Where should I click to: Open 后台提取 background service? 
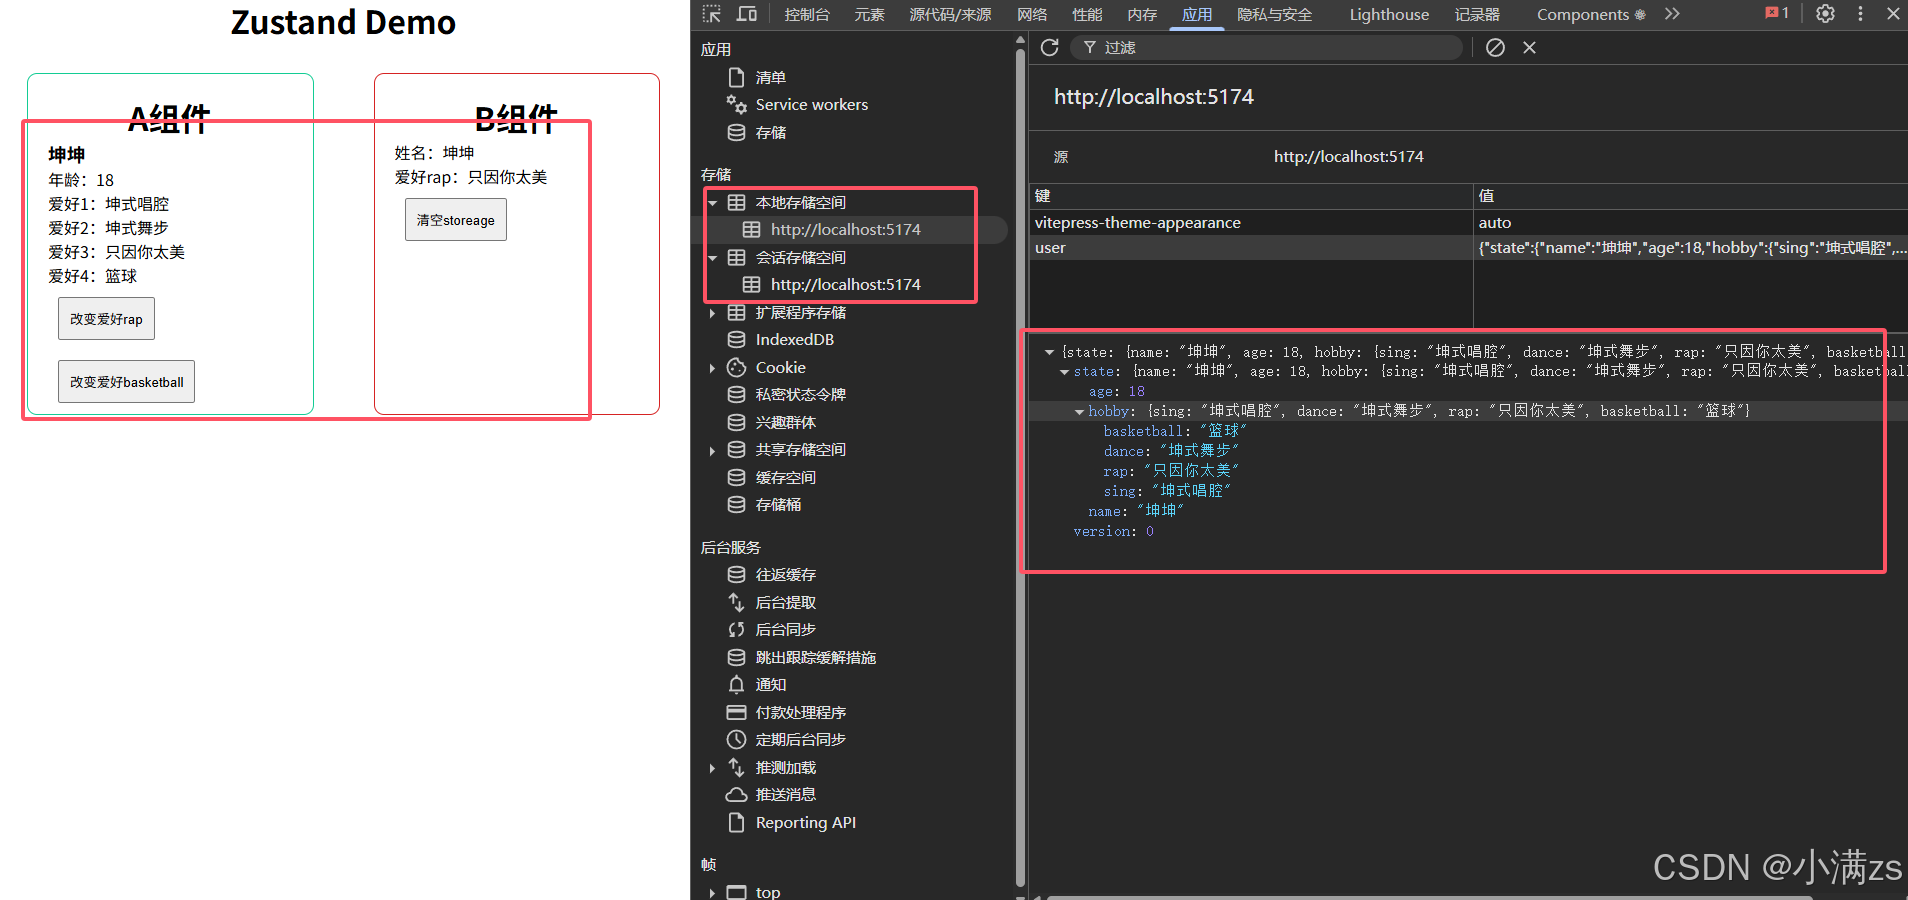pos(785,602)
